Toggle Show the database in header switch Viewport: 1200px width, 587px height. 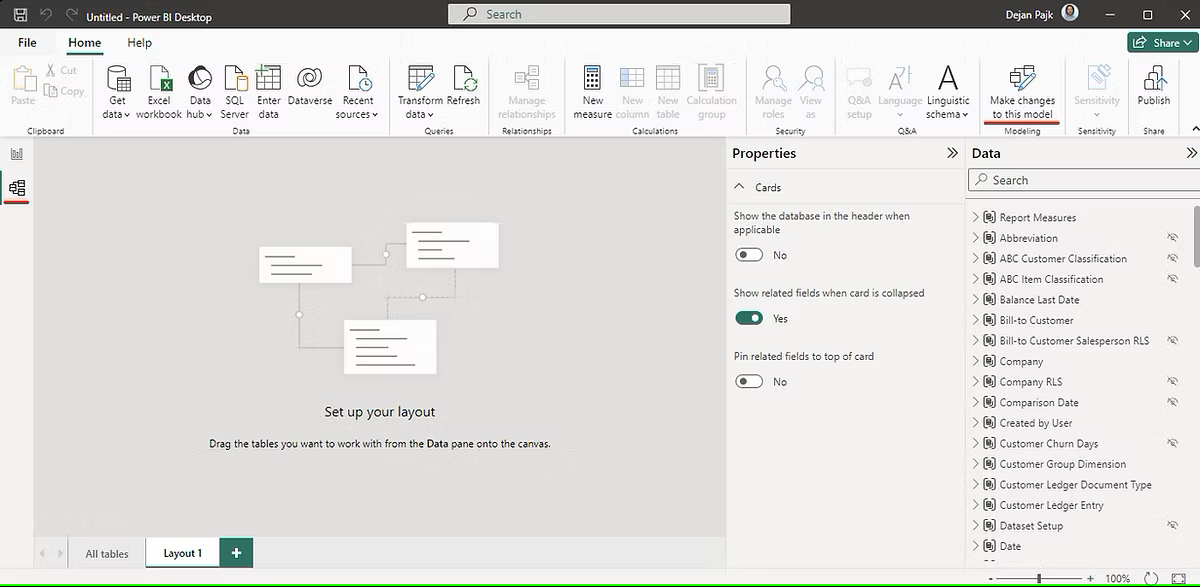(x=749, y=256)
